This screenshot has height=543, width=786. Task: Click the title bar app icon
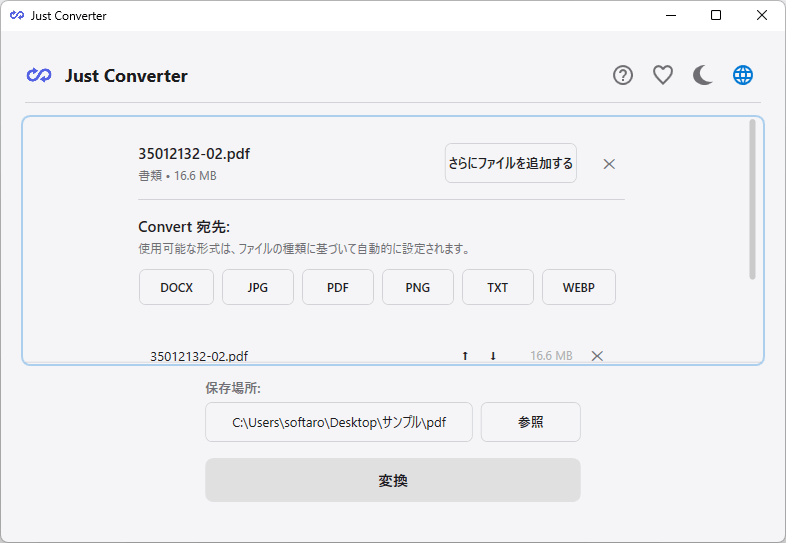(17, 16)
